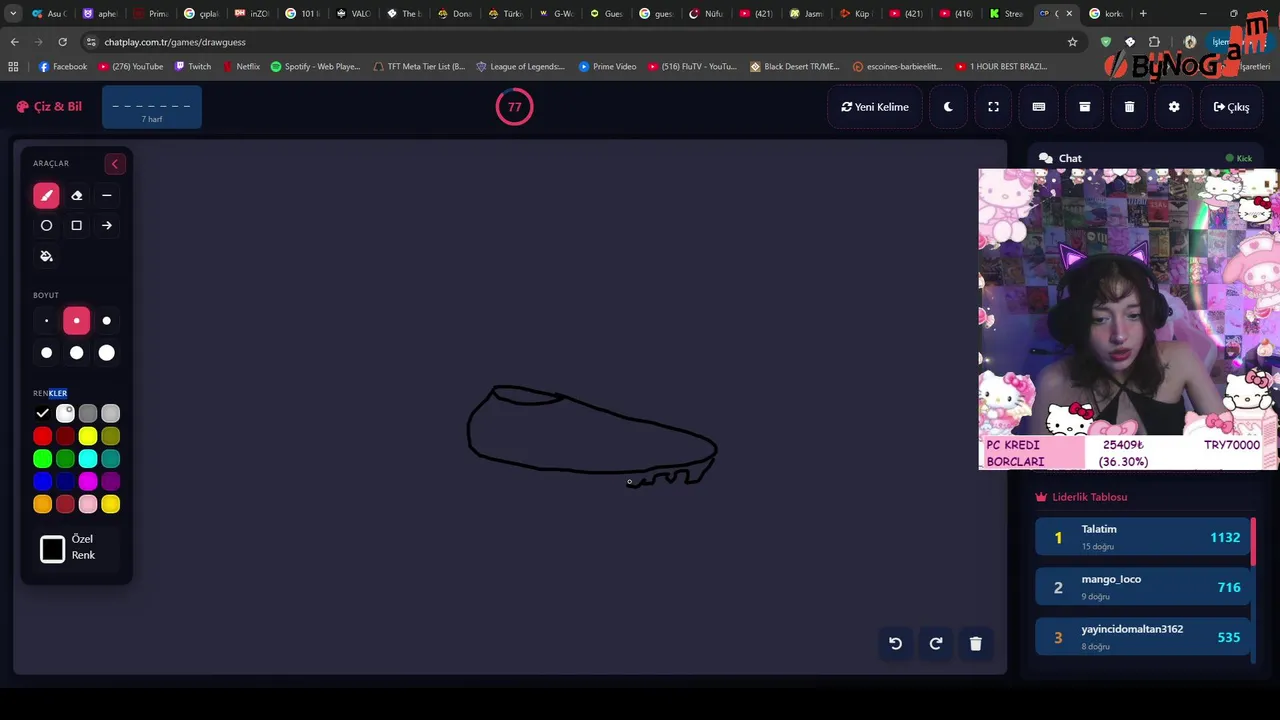
Task: Choose the fifth brush size dot
Action: pos(76,353)
